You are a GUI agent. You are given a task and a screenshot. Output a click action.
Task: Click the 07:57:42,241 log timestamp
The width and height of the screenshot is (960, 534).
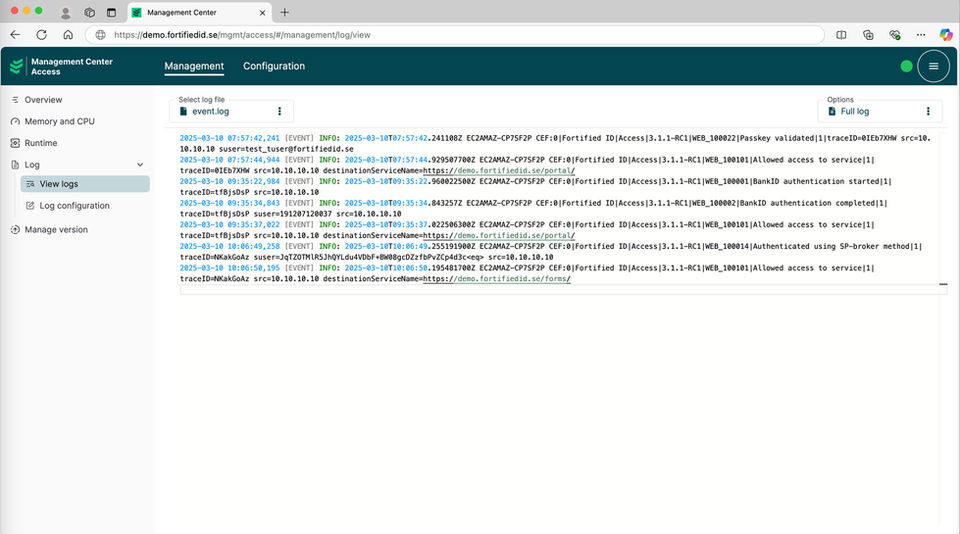[230, 138]
